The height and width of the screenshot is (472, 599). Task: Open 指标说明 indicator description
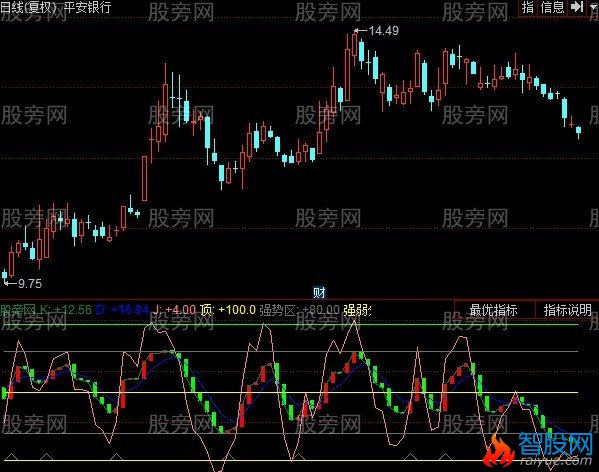click(567, 310)
